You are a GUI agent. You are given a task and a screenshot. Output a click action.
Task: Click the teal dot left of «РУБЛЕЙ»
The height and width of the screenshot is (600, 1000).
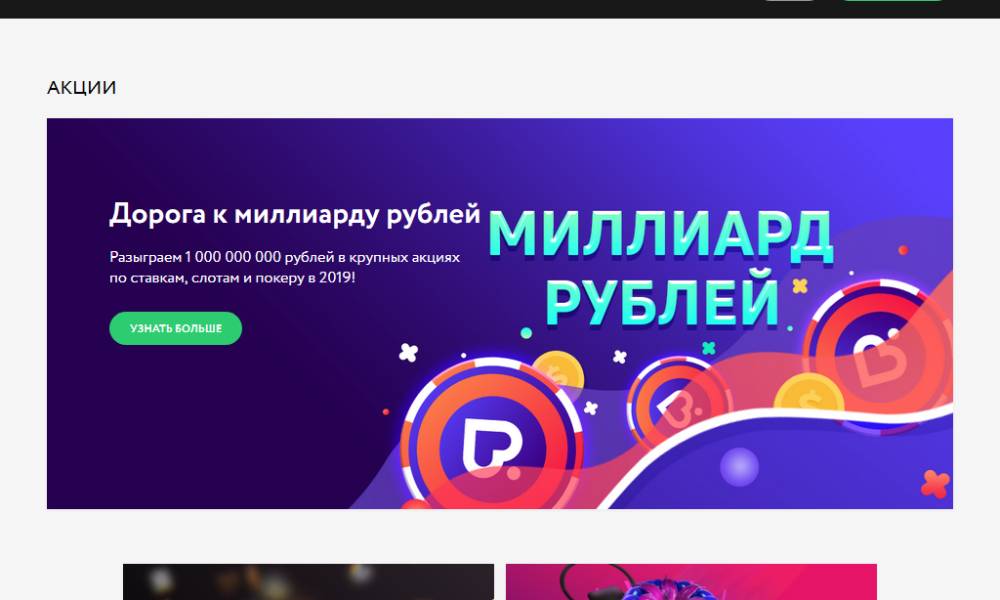point(526,332)
